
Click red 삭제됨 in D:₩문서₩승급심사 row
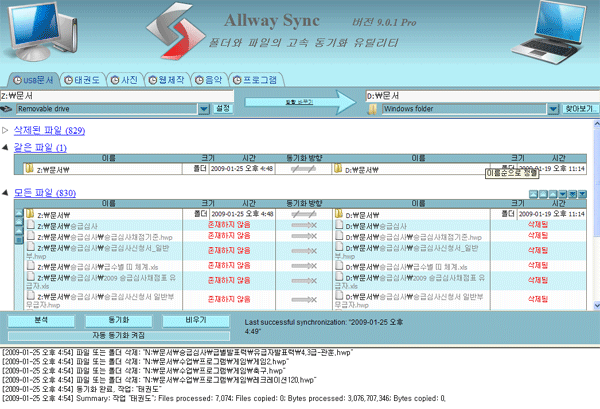(x=538, y=225)
